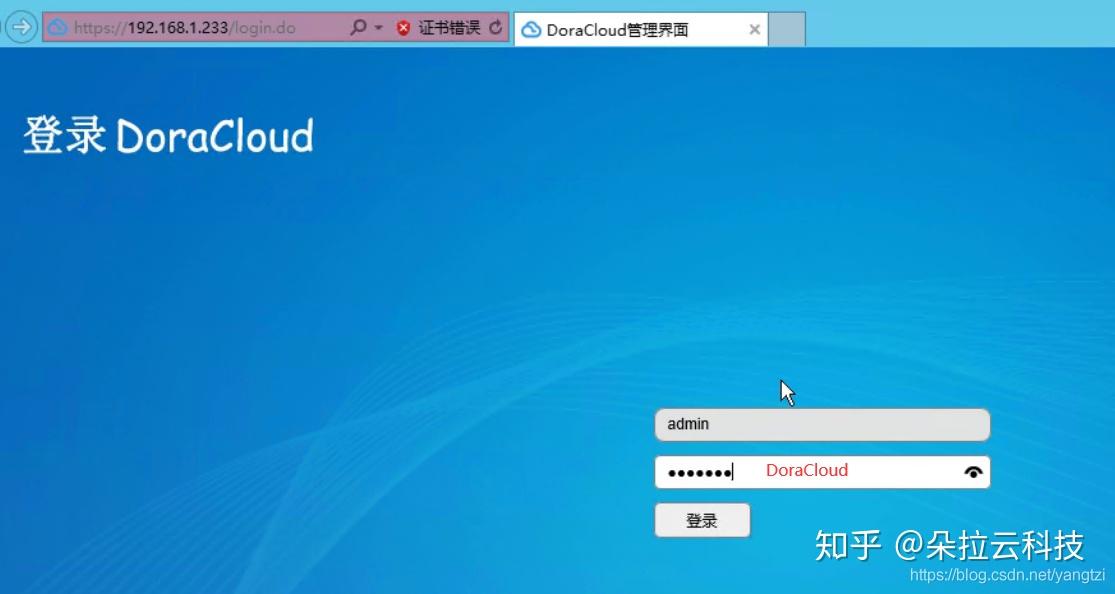1115x594 pixels.
Task: Click the 登录 login button
Action: (702, 520)
